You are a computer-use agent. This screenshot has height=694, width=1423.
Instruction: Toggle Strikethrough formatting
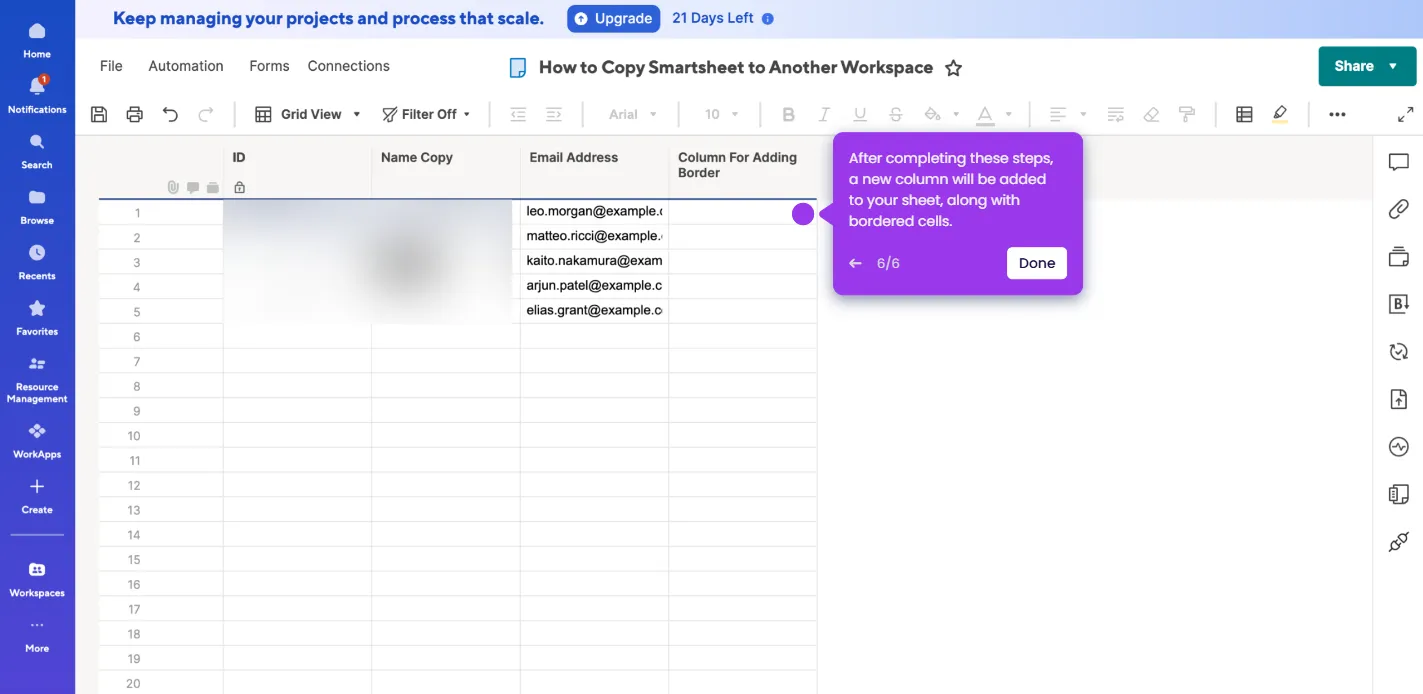tap(896, 114)
